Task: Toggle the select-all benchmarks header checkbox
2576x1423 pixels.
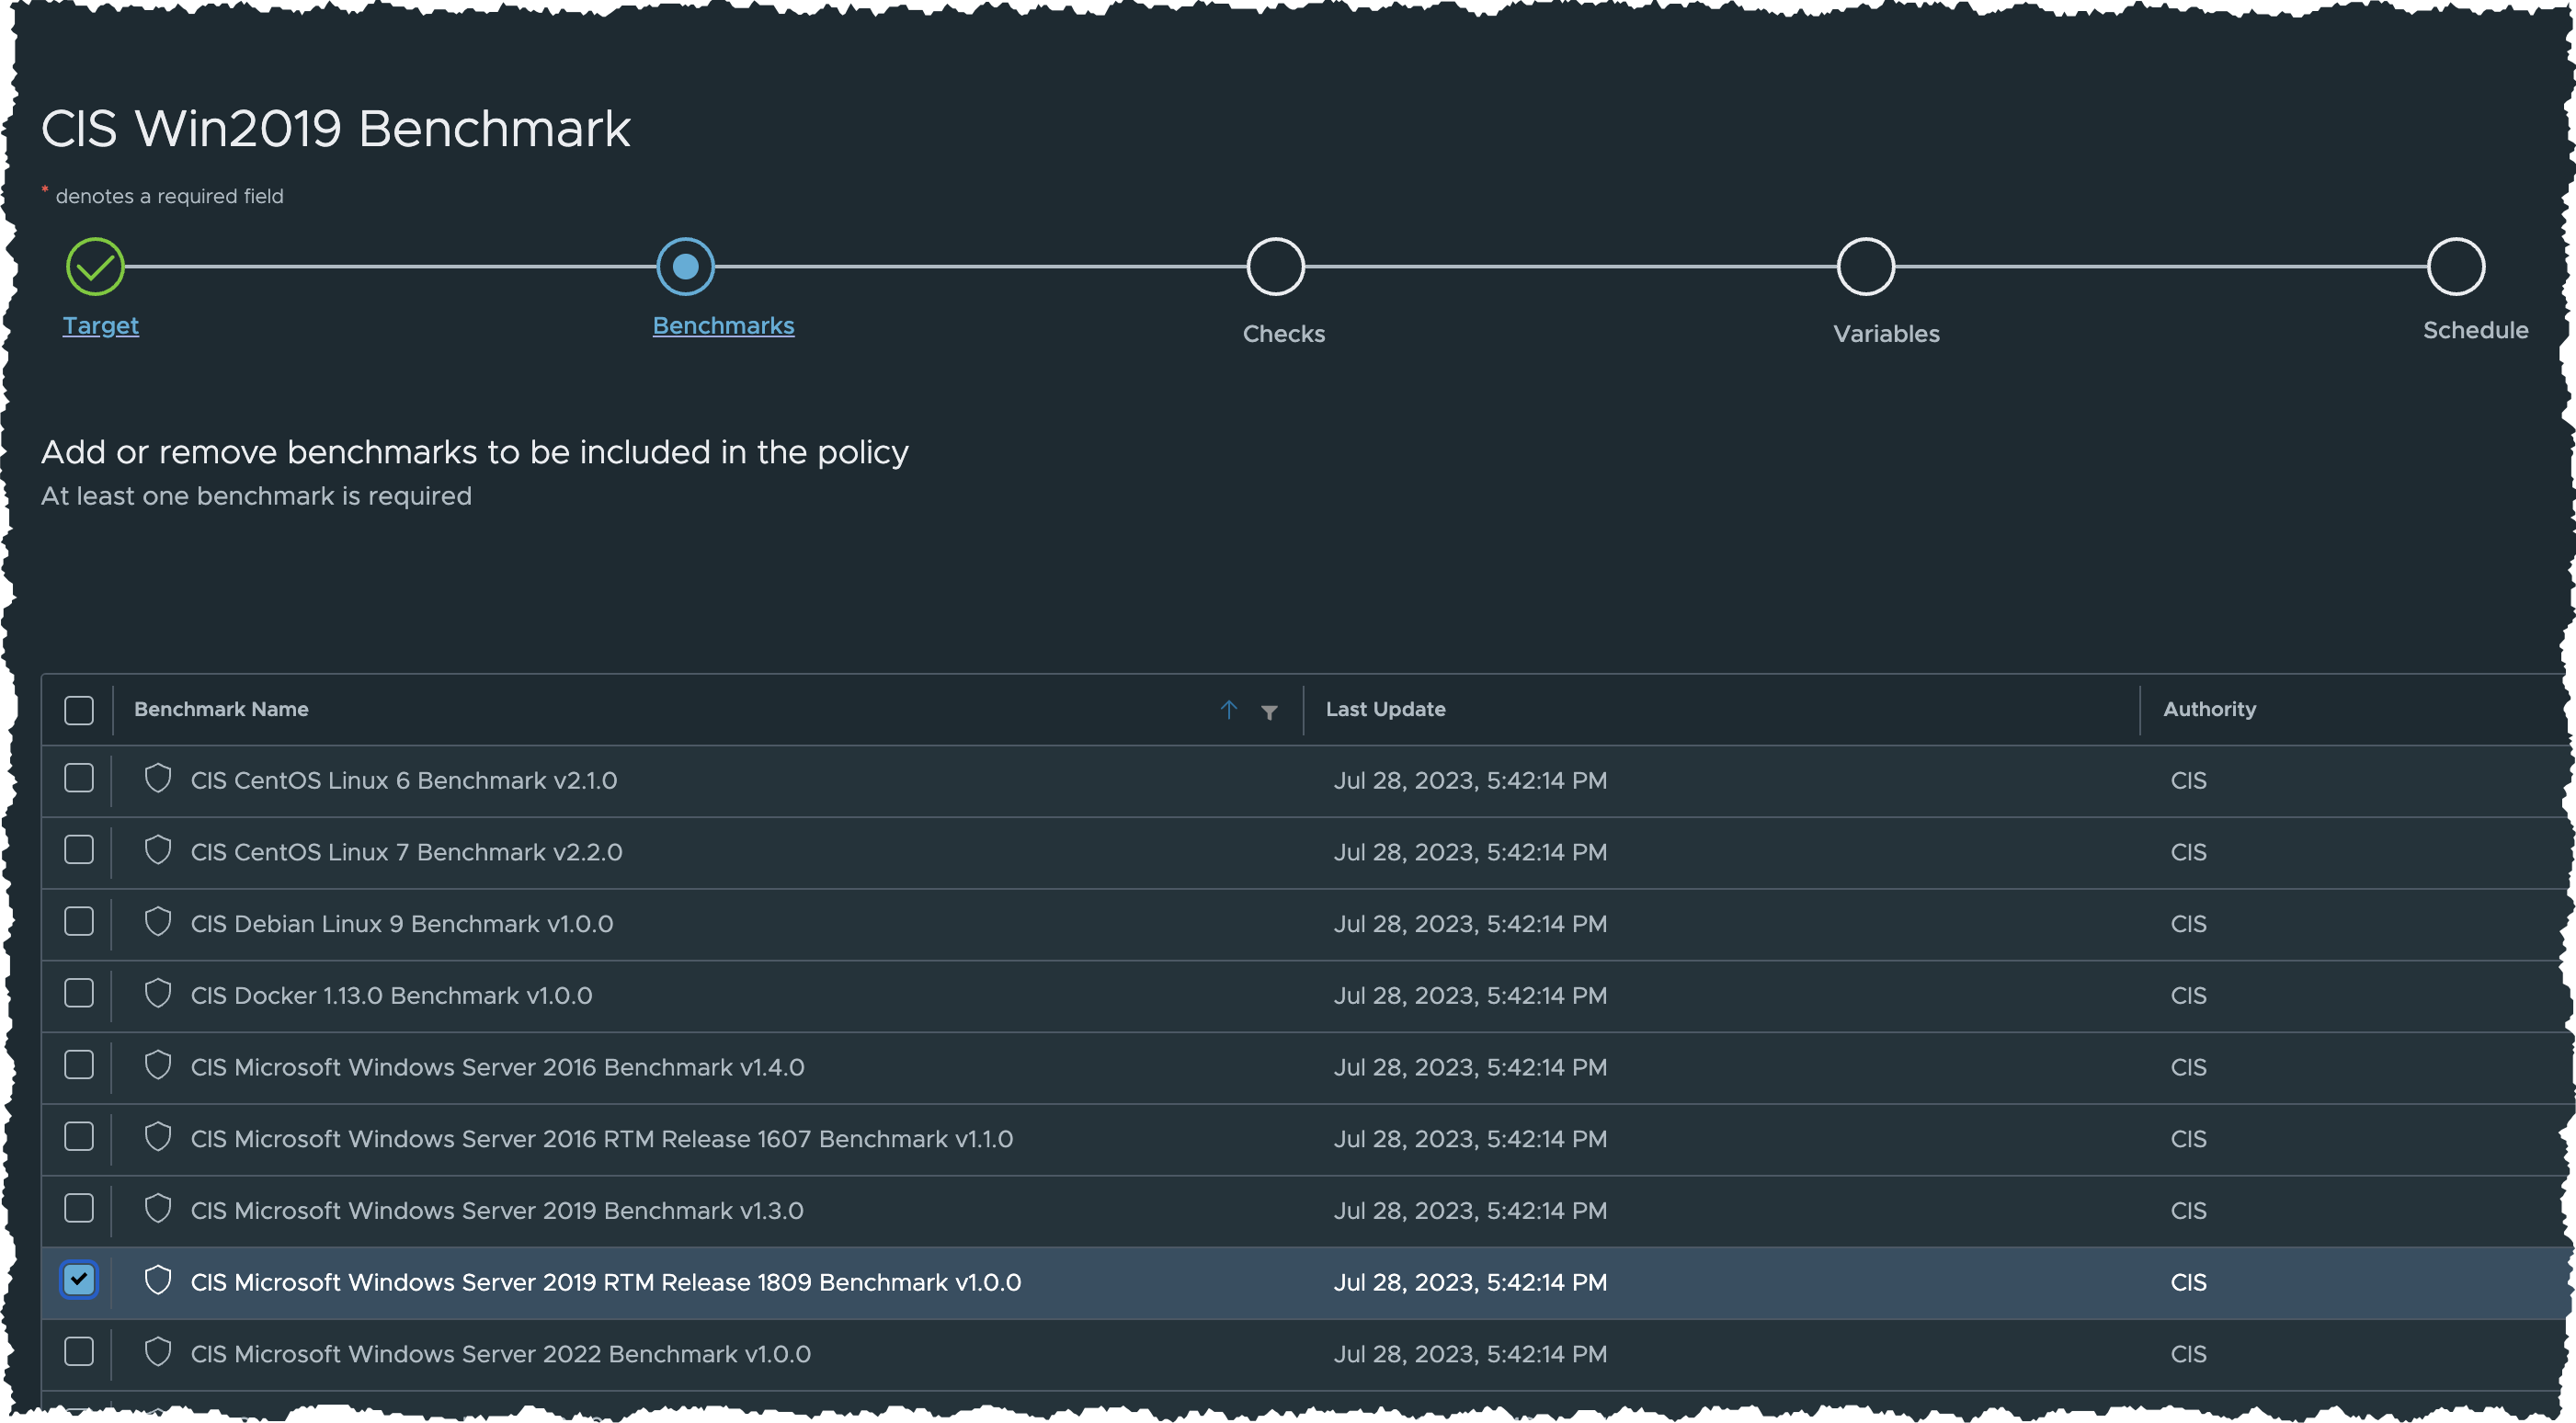Action: coord(79,710)
